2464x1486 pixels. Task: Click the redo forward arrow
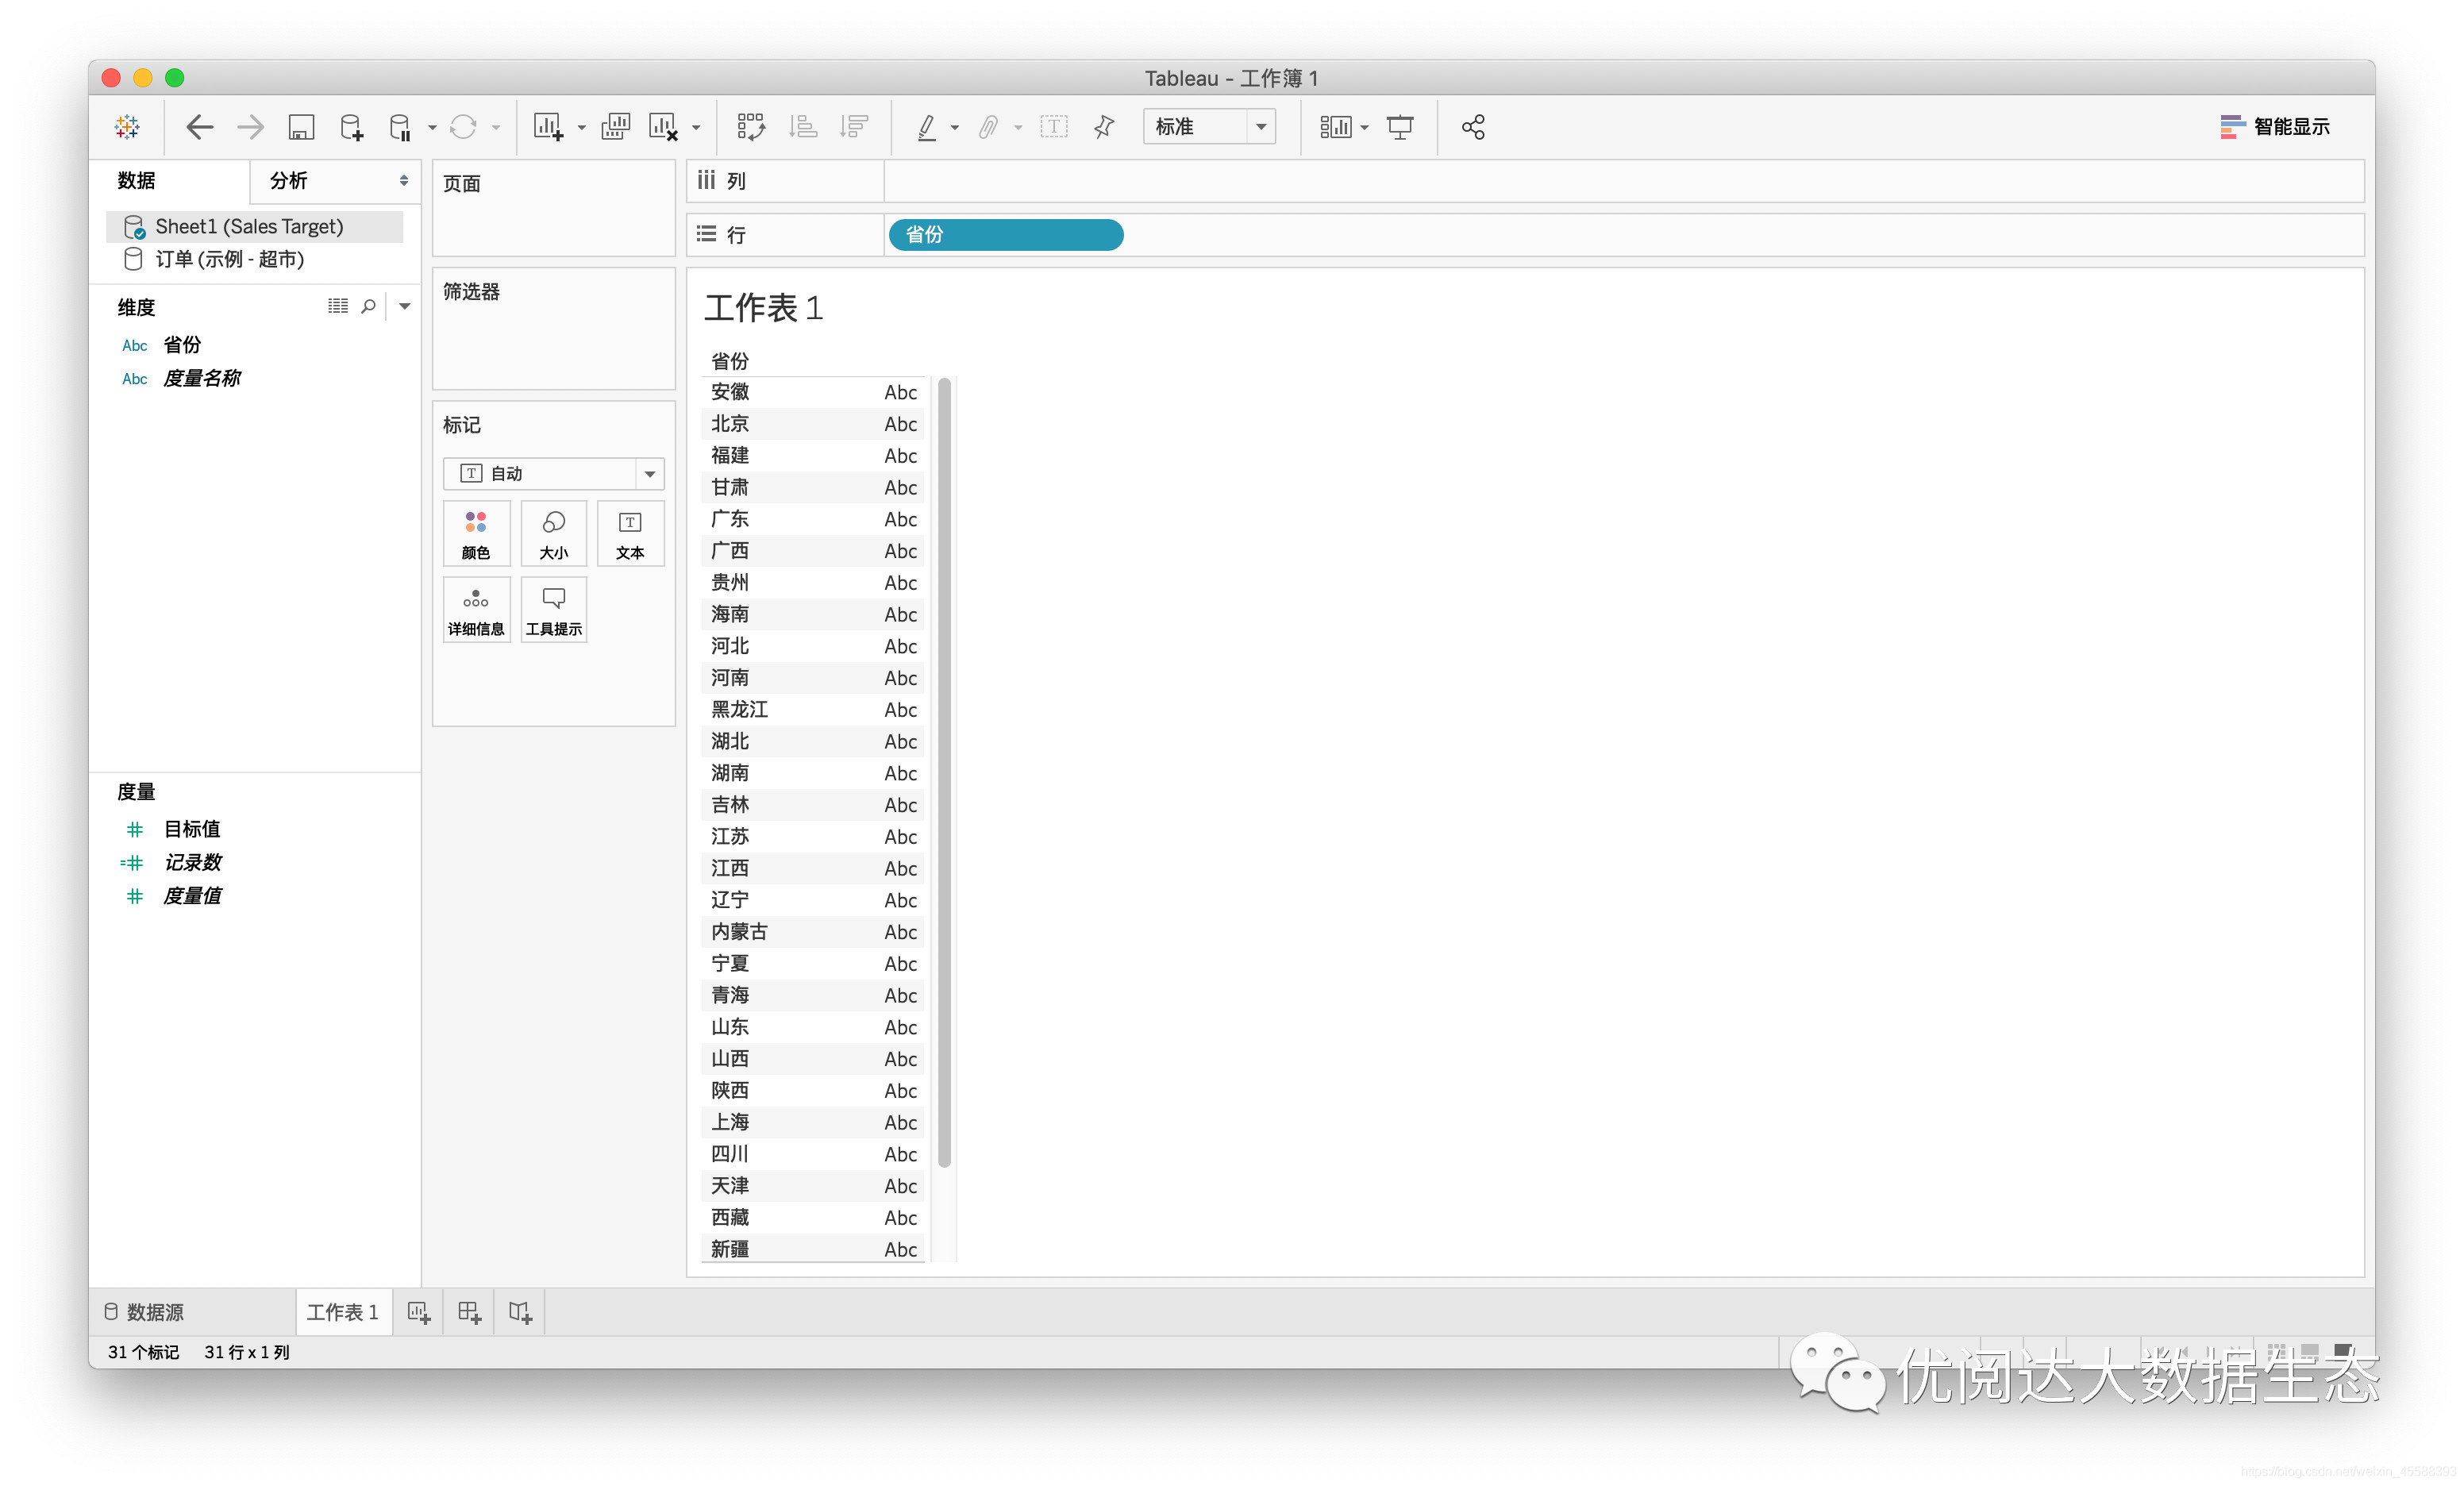(x=250, y=127)
